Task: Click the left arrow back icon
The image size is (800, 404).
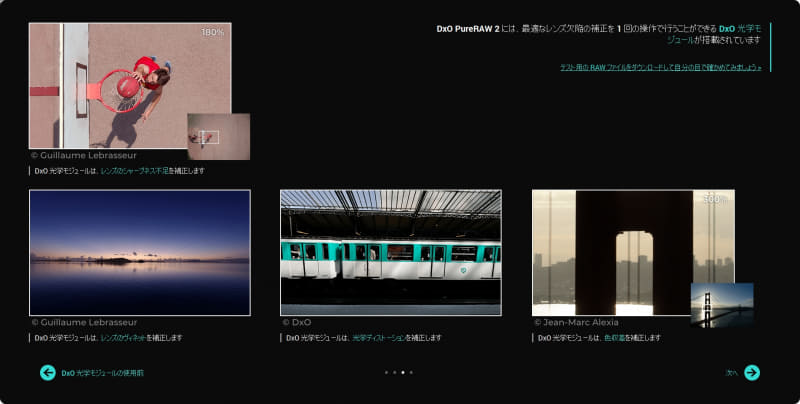Action: (x=48, y=373)
